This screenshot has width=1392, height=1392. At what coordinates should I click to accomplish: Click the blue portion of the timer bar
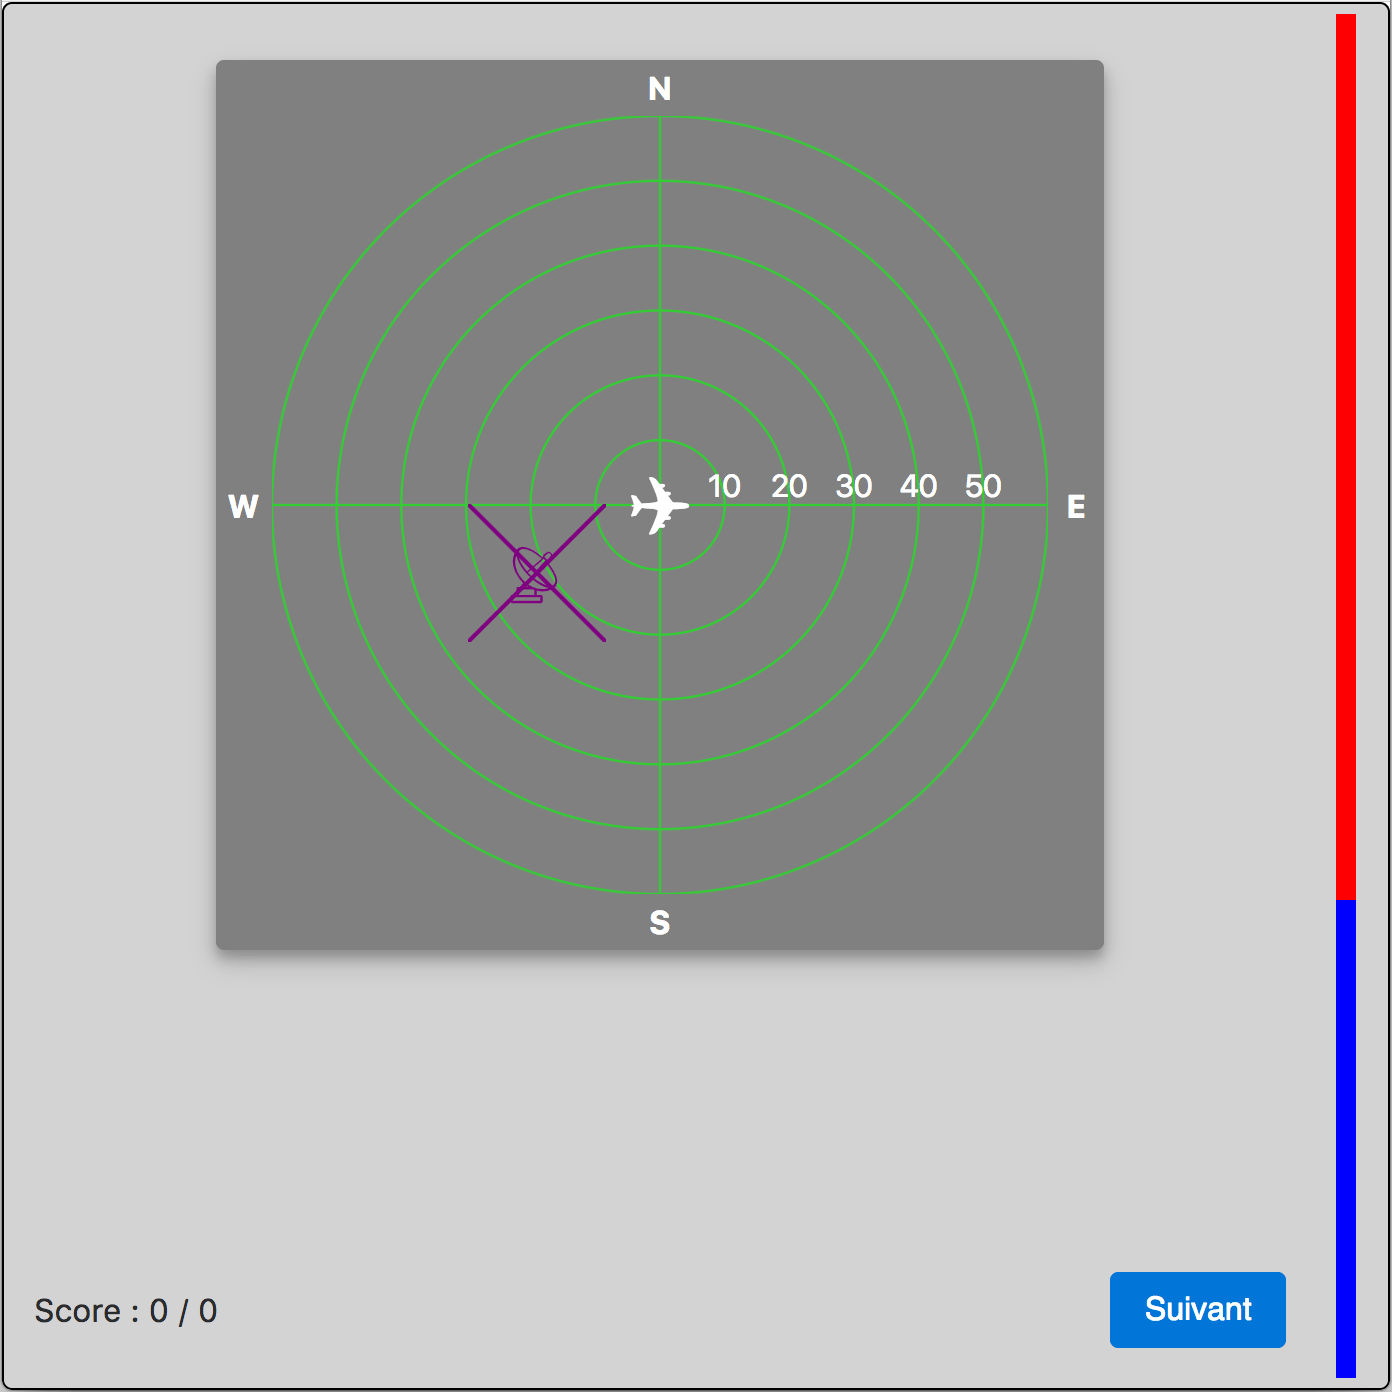[1346, 1138]
